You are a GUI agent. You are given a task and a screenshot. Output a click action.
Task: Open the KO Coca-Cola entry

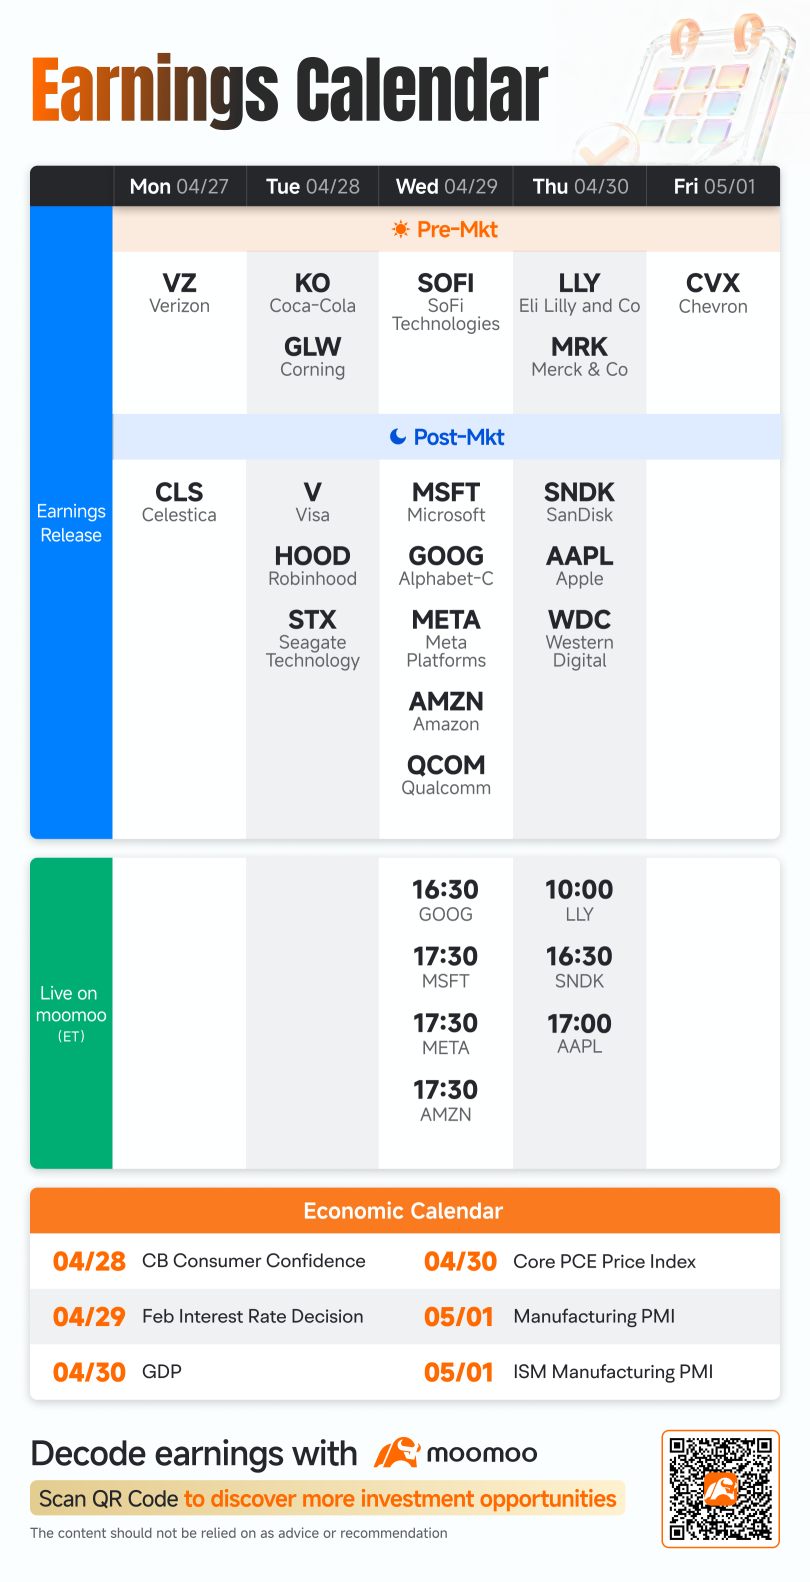[x=313, y=293]
